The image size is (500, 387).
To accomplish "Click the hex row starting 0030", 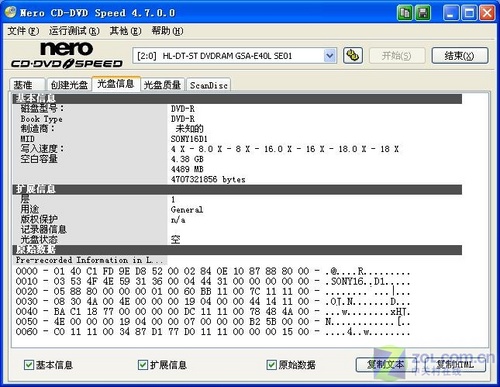I will click(x=212, y=301).
